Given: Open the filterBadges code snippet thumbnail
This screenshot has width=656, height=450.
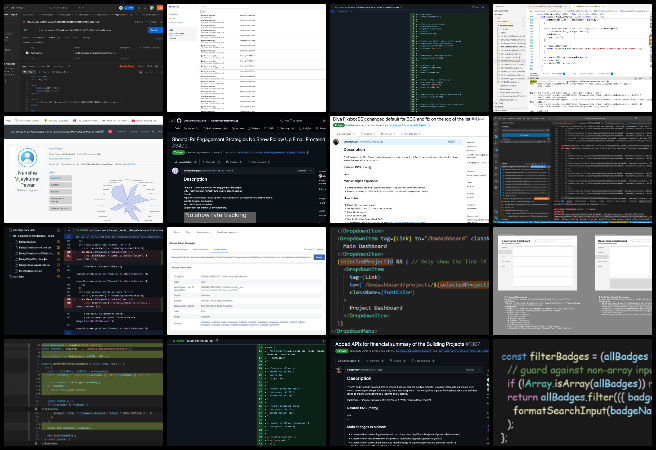Looking at the screenshot, I should pyautogui.click(x=574, y=392).
